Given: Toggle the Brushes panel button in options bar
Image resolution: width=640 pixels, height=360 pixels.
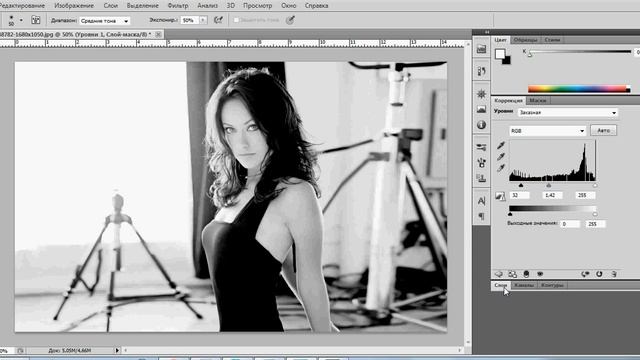Looking at the screenshot, I should 36,20.
